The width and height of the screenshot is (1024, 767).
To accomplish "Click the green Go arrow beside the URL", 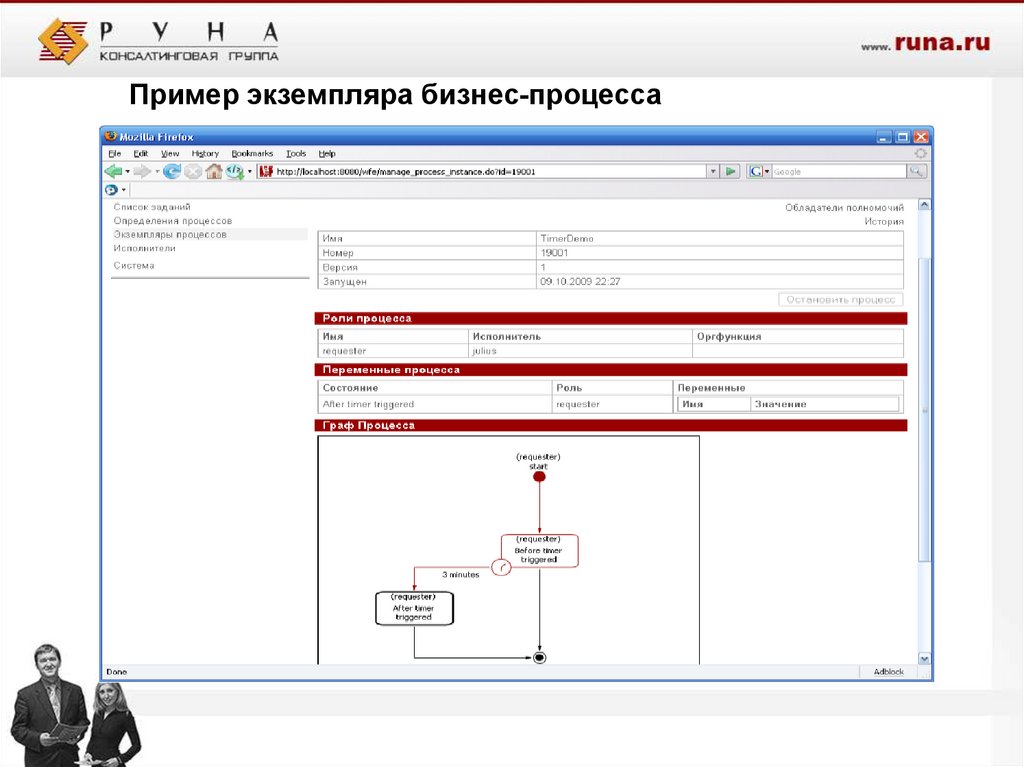I will tap(731, 171).
